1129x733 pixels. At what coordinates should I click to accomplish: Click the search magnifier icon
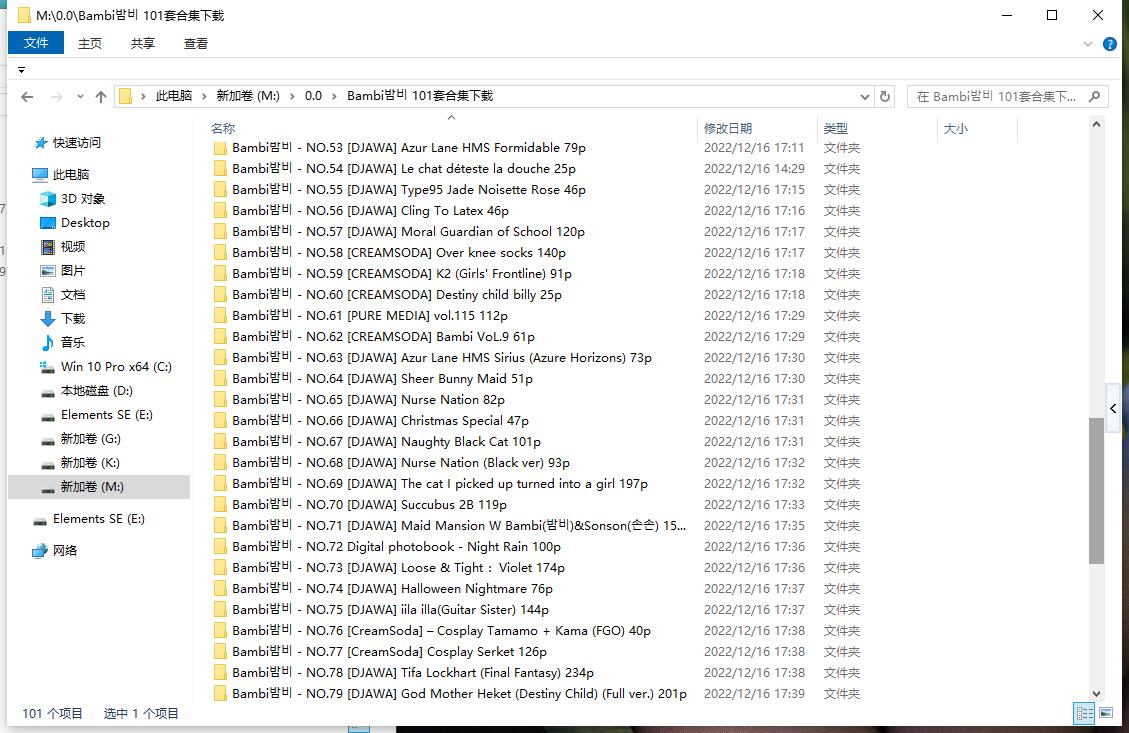click(x=1094, y=96)
